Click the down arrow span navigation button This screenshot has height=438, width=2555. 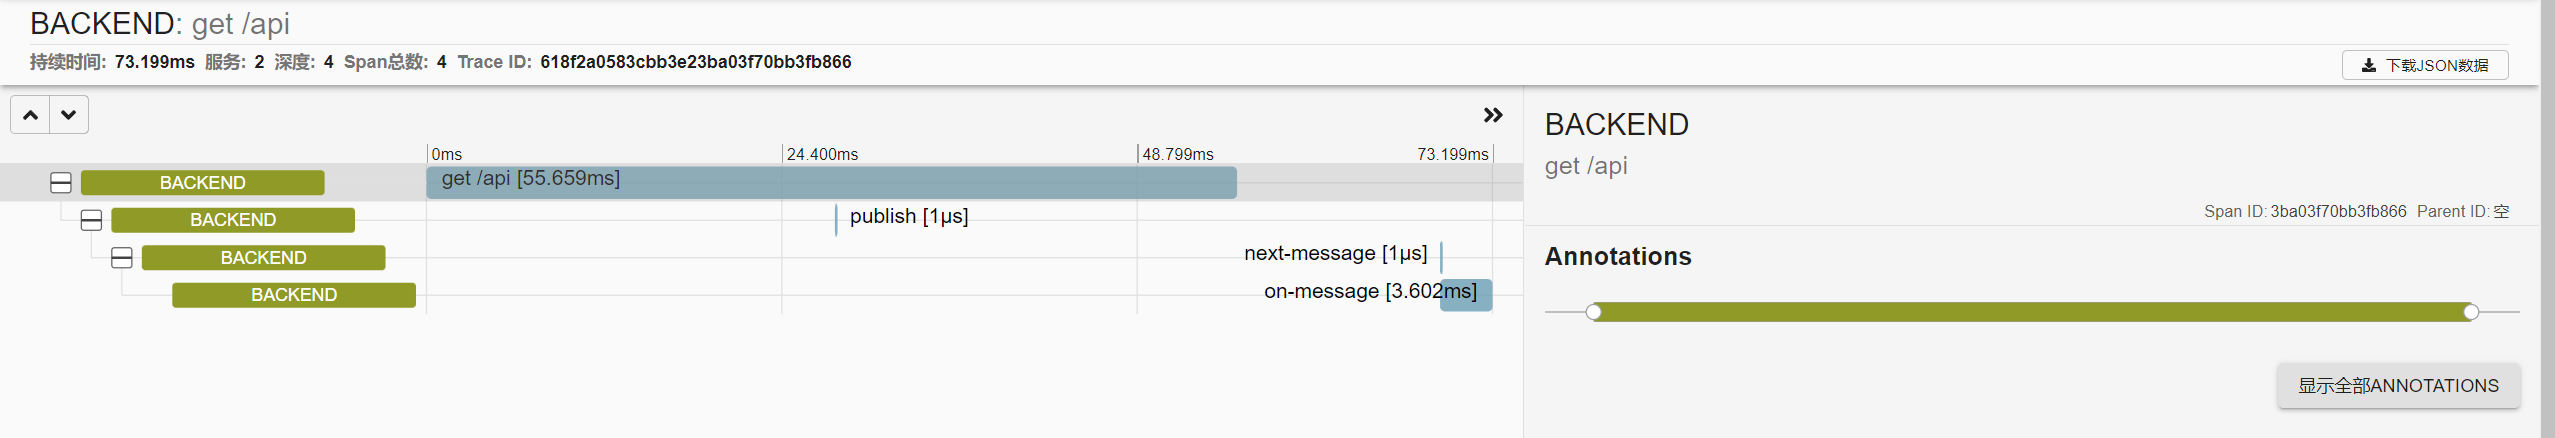[x=68, y=115]
